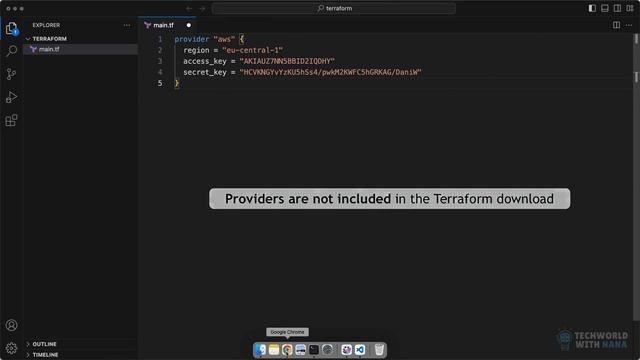The image size is (640, 360).
Task: Open the Source Control view
Action: [x=11, y=74]
